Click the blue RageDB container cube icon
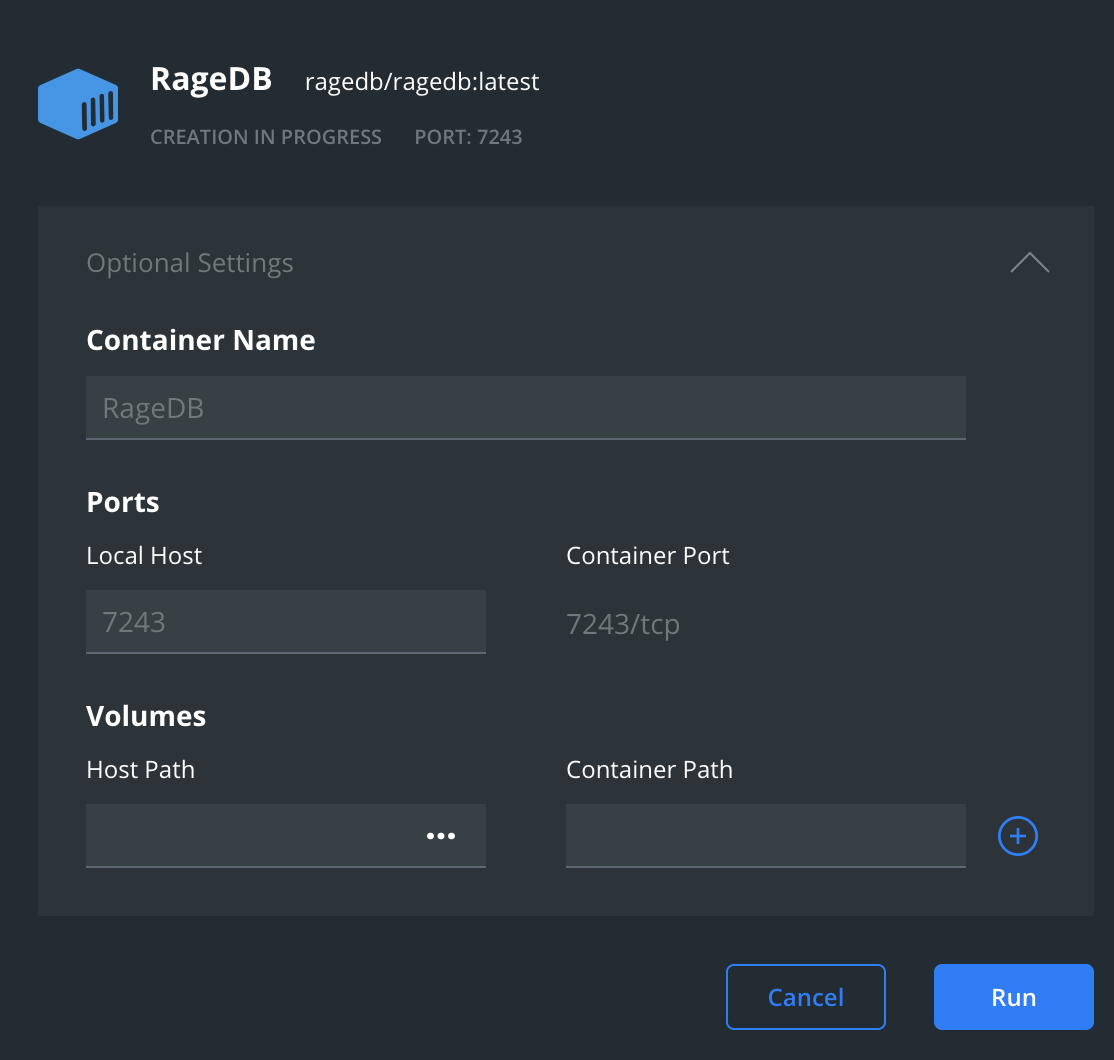 (x=78, y=104)
